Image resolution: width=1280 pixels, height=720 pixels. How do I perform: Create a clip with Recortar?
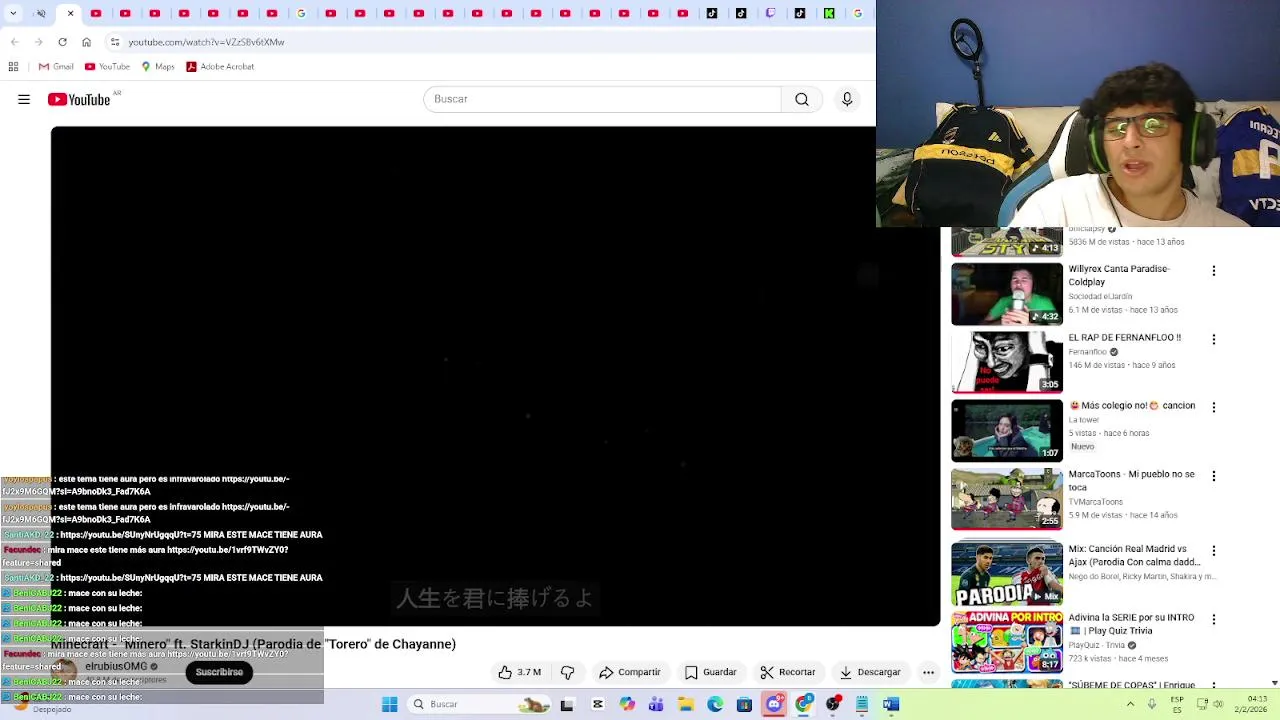(x=788, y=672)
